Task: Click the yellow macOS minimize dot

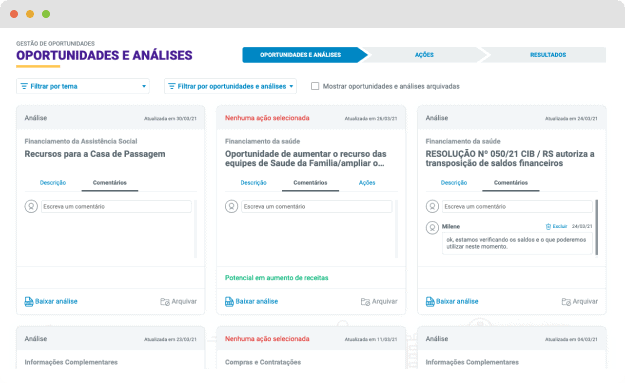Action: coord(30,14)
